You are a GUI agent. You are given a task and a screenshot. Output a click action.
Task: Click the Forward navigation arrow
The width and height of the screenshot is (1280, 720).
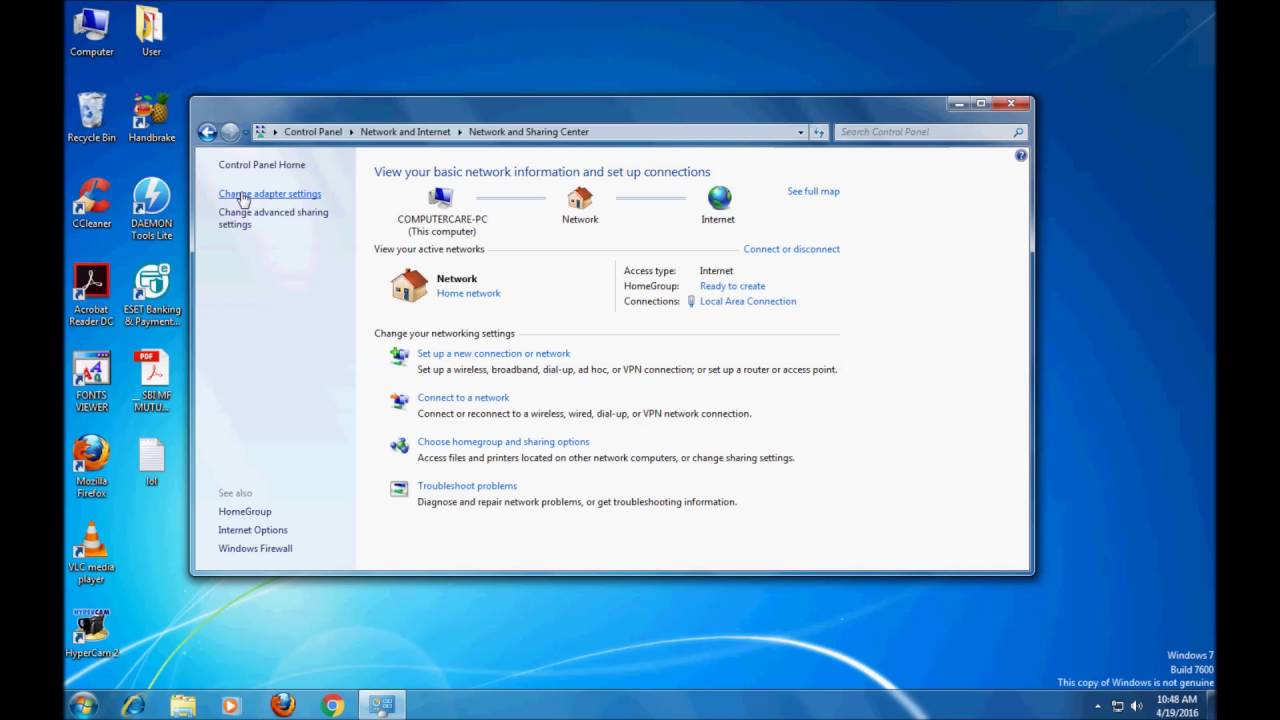point(230,132)
